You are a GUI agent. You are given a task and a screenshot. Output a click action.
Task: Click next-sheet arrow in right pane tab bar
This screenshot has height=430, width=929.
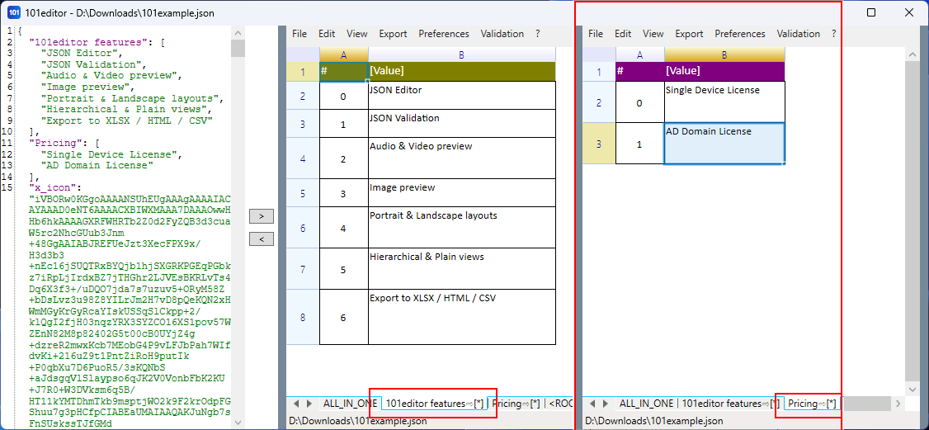606,403
